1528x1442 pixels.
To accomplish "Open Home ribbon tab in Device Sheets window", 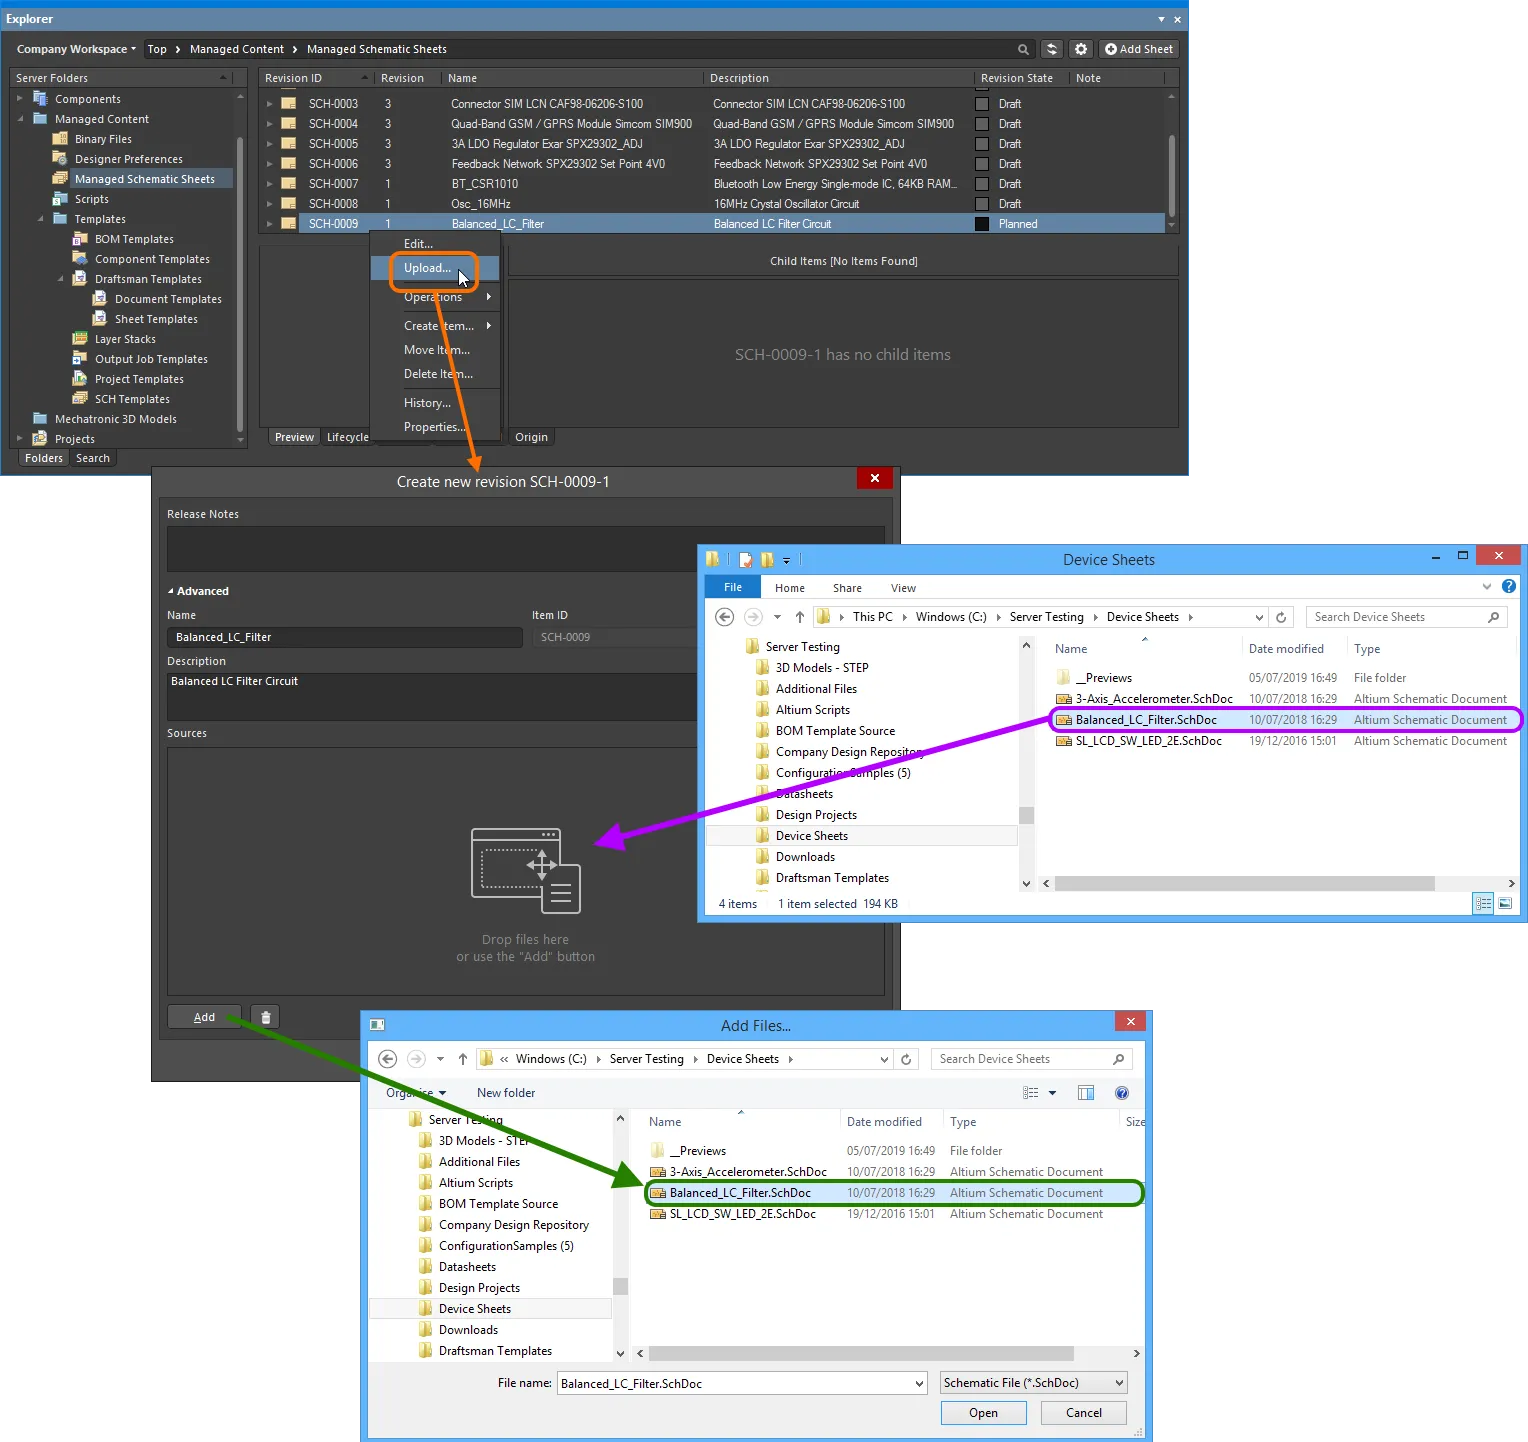I will coord(789,588).
